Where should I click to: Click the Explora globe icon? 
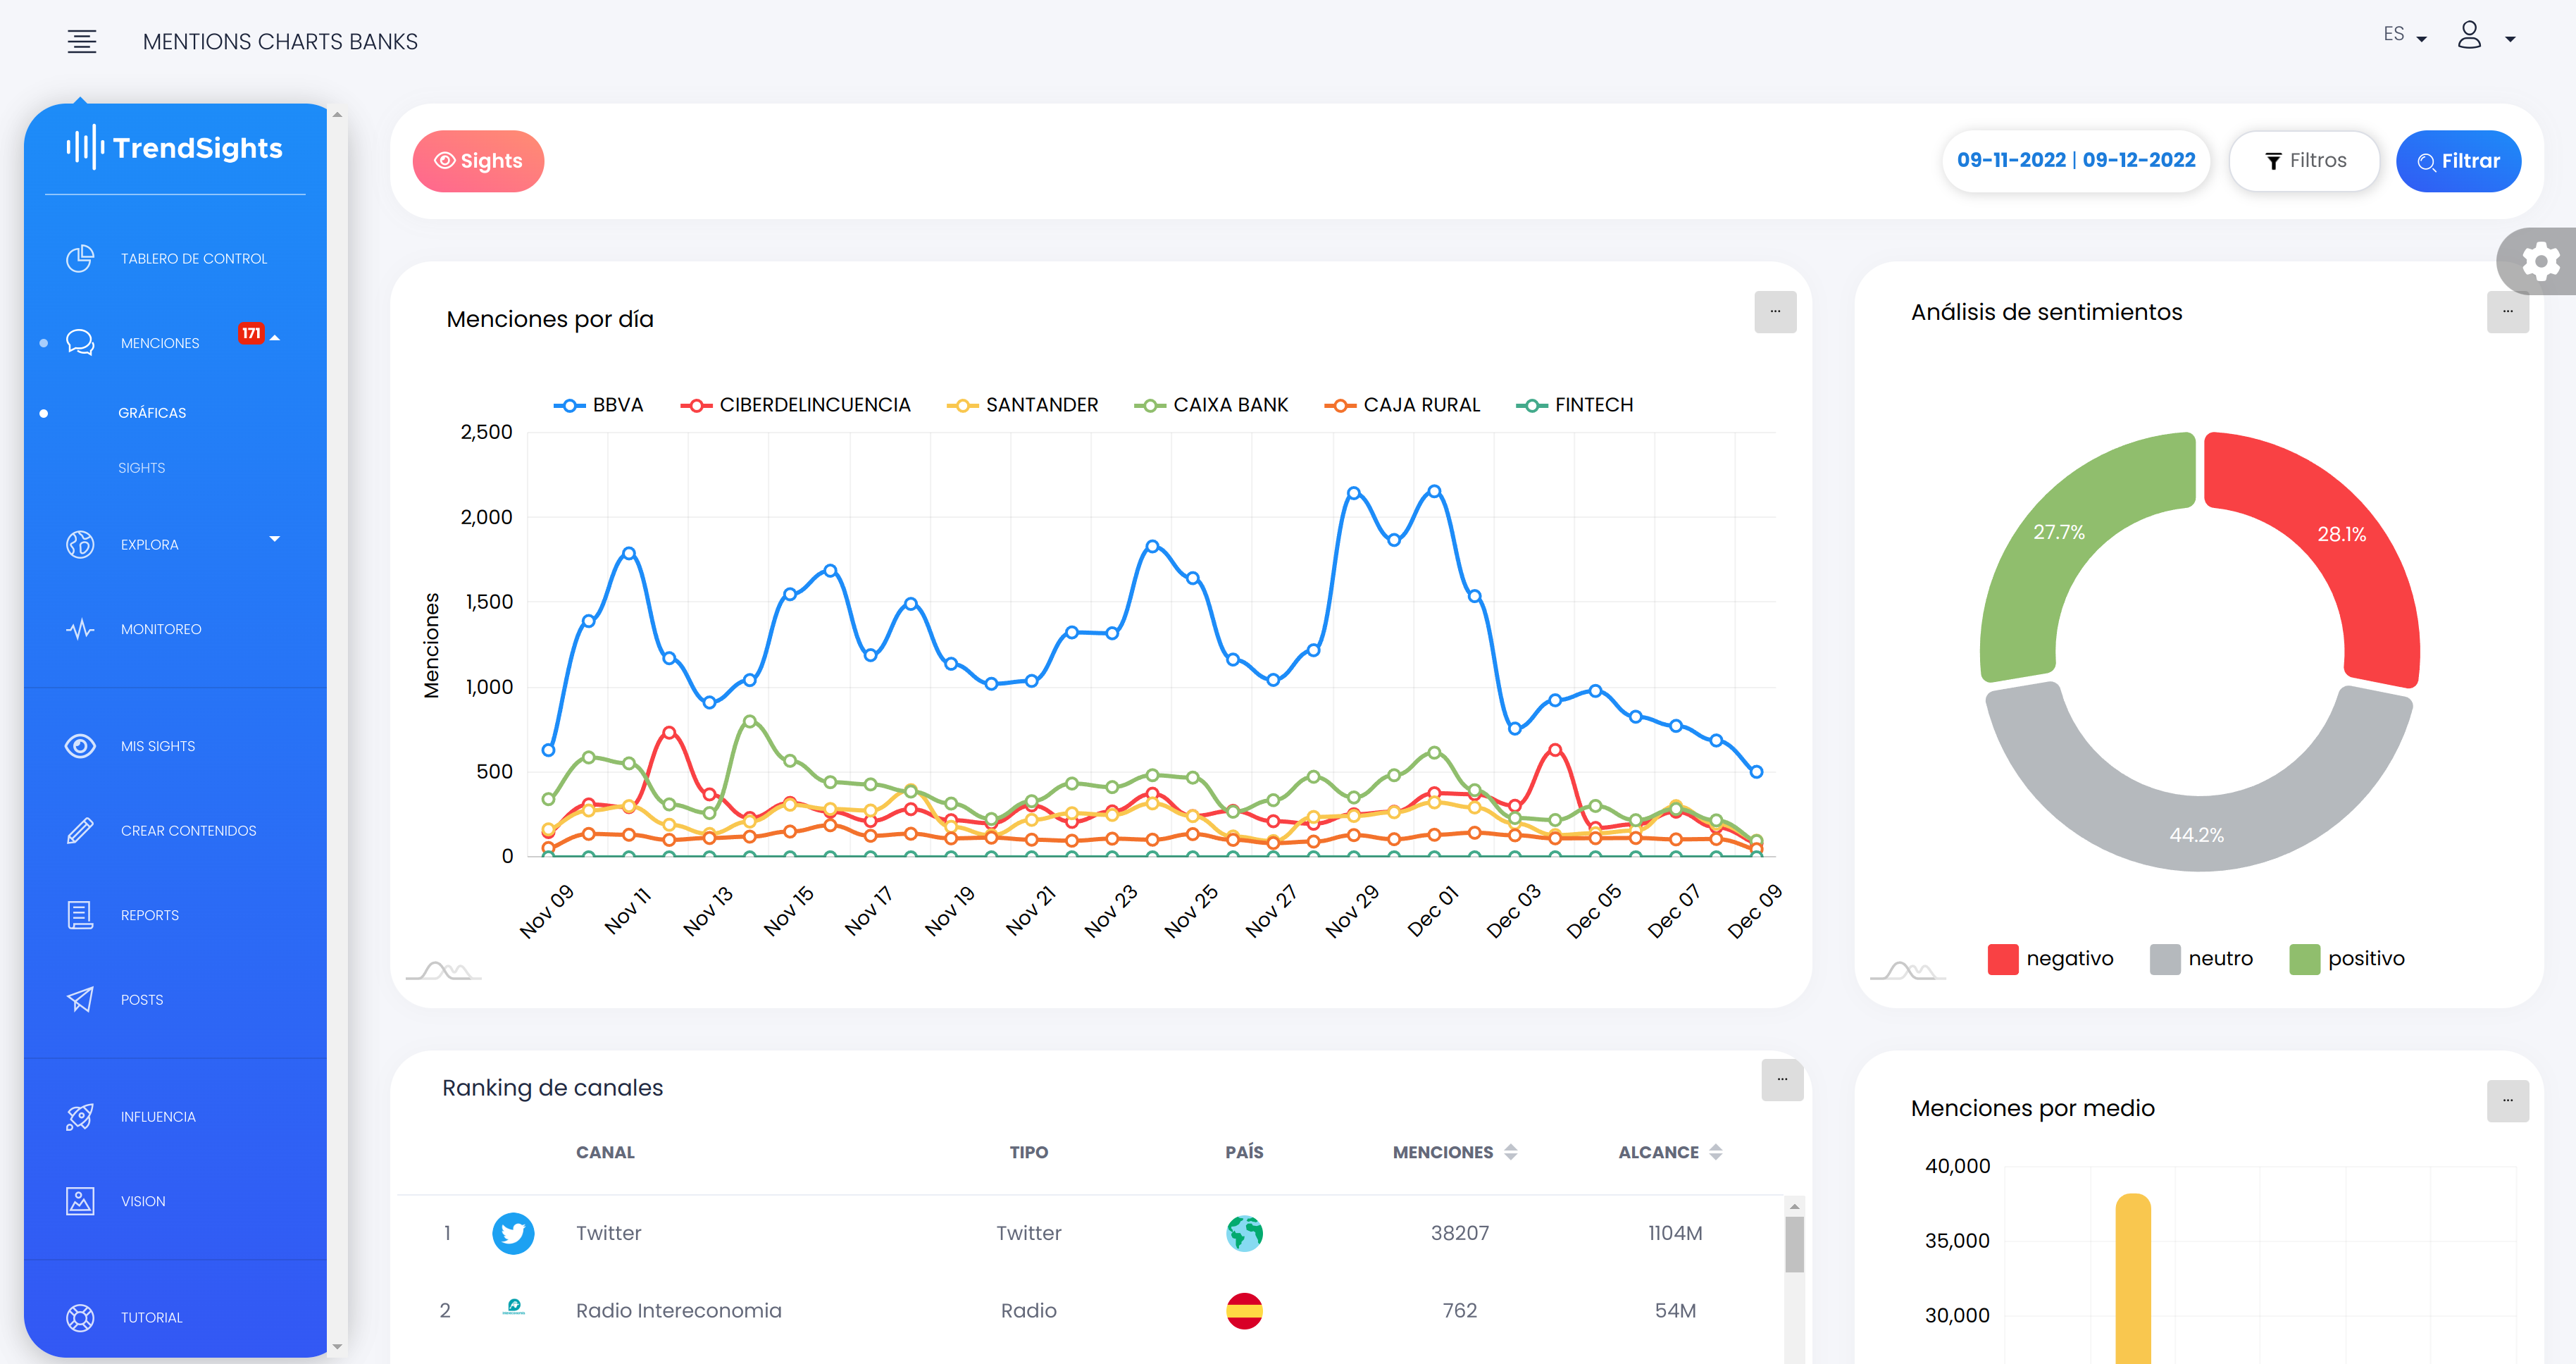[80, 545]
